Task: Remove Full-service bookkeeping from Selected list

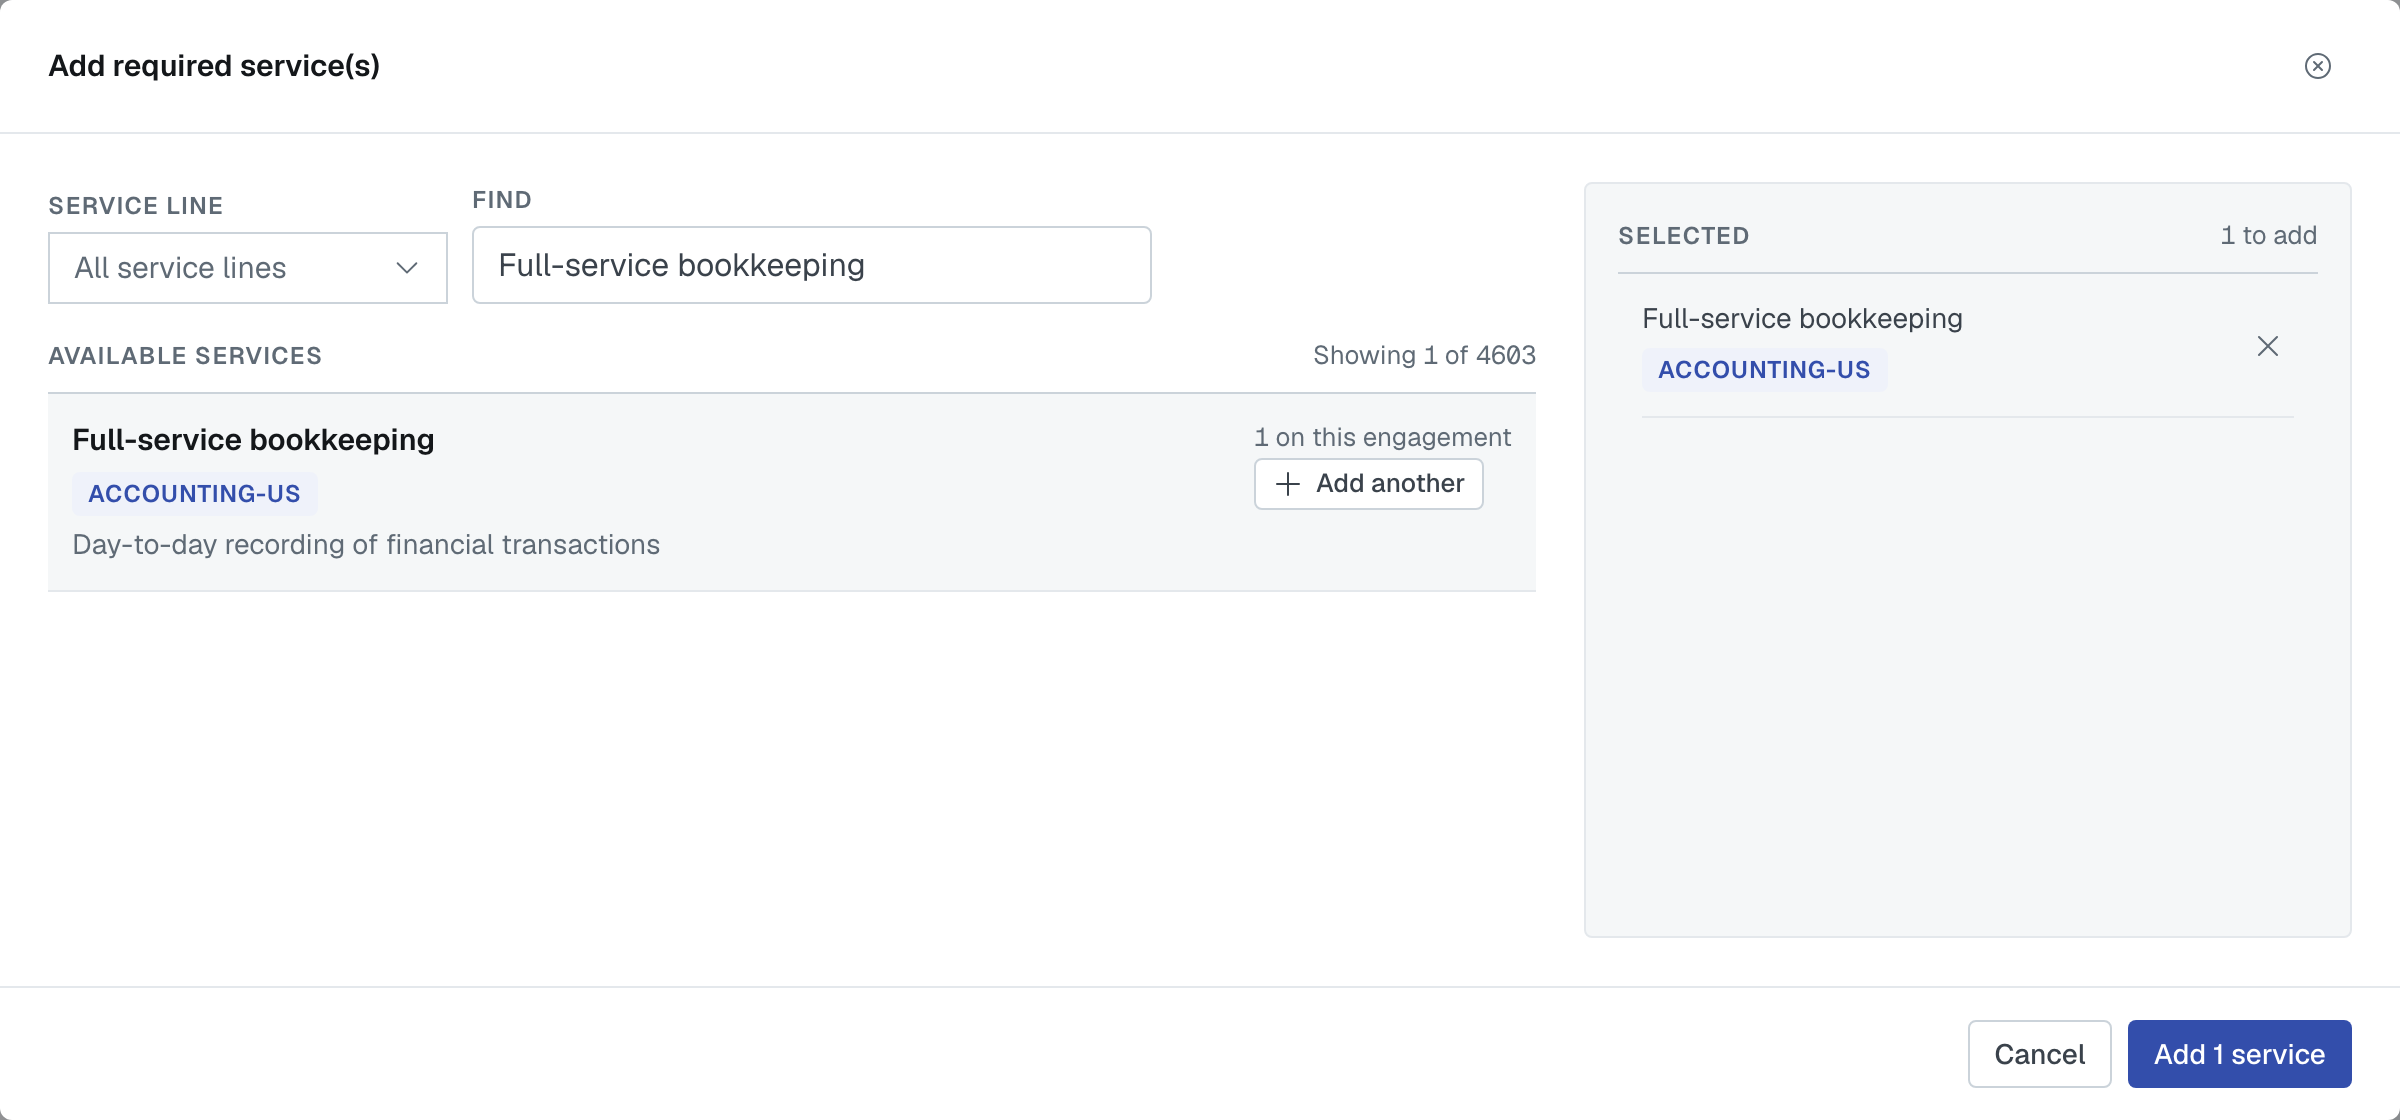Action: 2267,346
